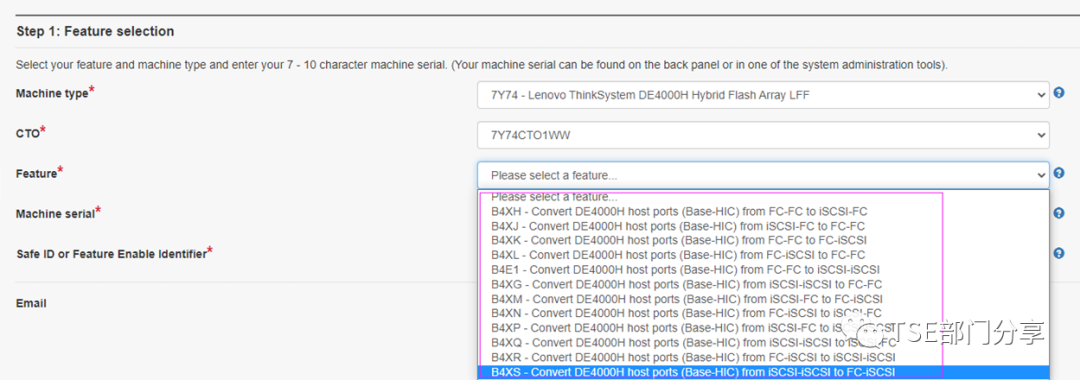Click the help icon beside Machine type
The image size is (1080, 380).
pos(1059,94)
